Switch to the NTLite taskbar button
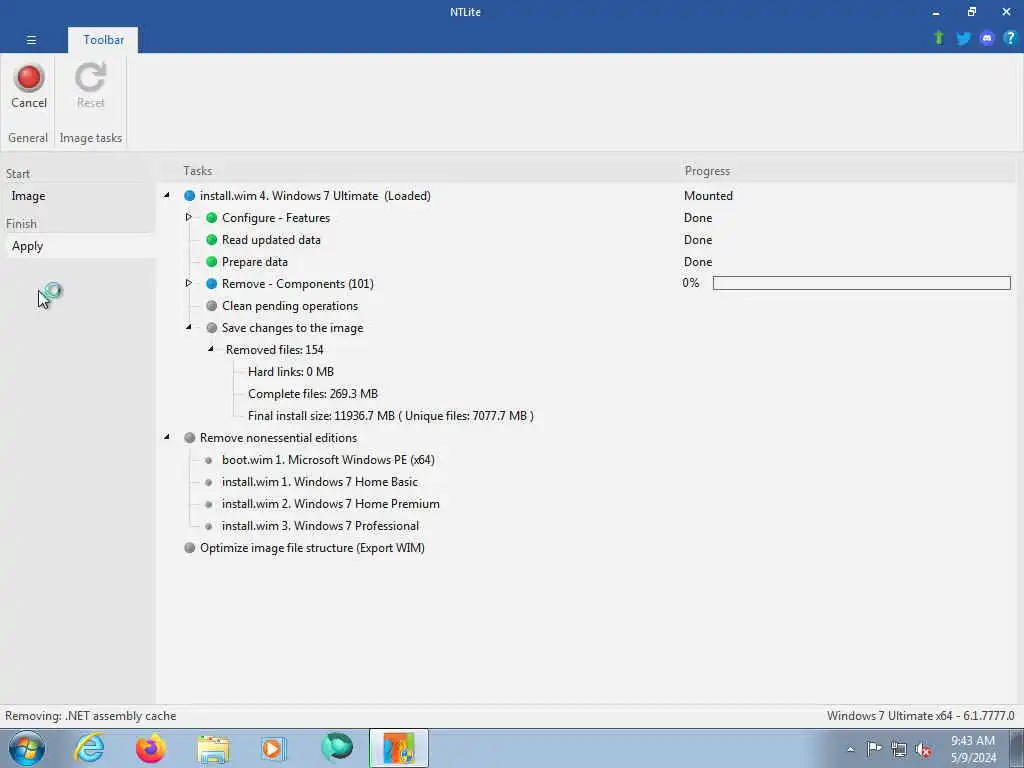Screen dimensions: 1024x768 (398, 748)
